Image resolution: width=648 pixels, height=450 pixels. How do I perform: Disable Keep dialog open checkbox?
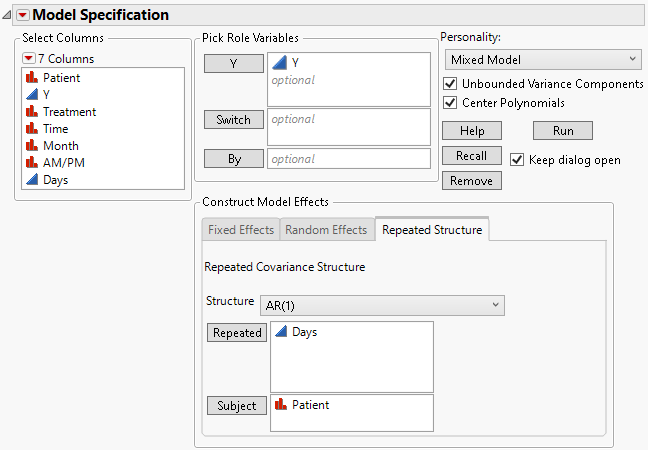point(517,160)
